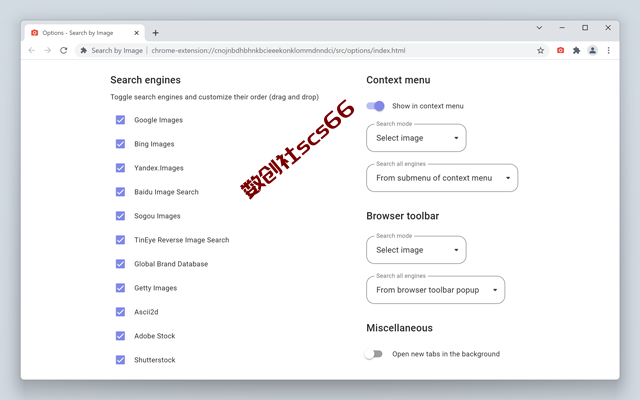
Task: Select the Options - Search by Image tab
Action: tap(84, 33)
